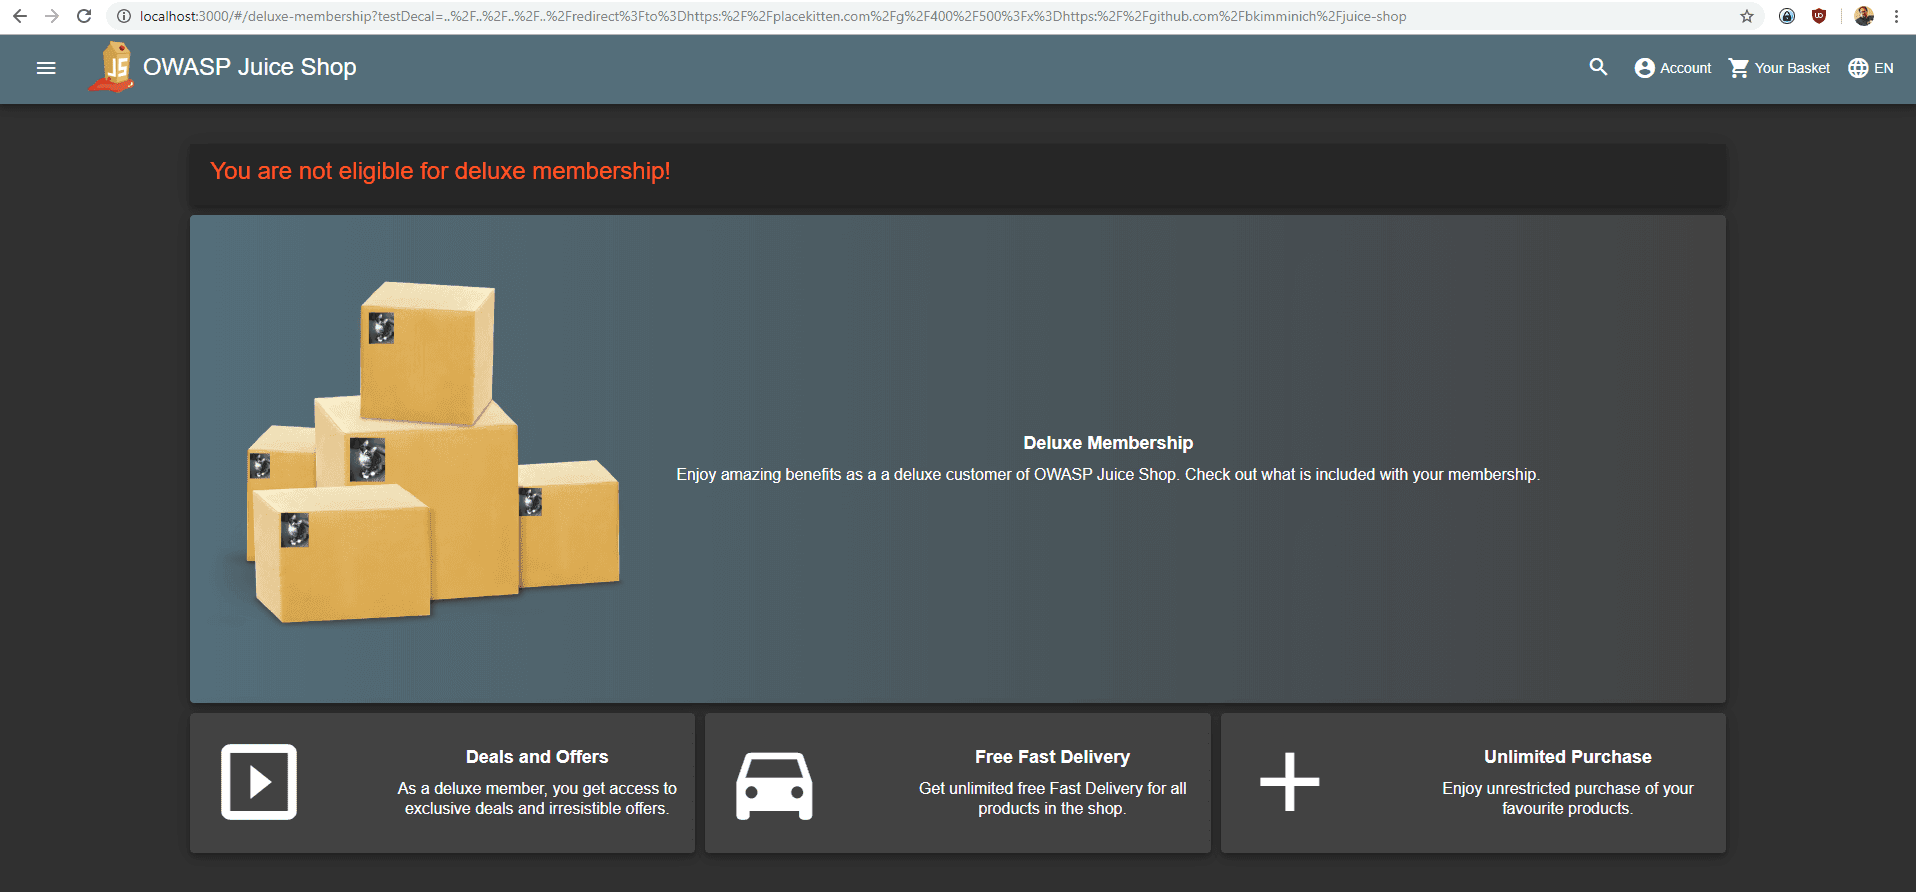Focus the browser address bar URL
The height and width of the screenshot is (892, 1916).
[x=773, y=16]
